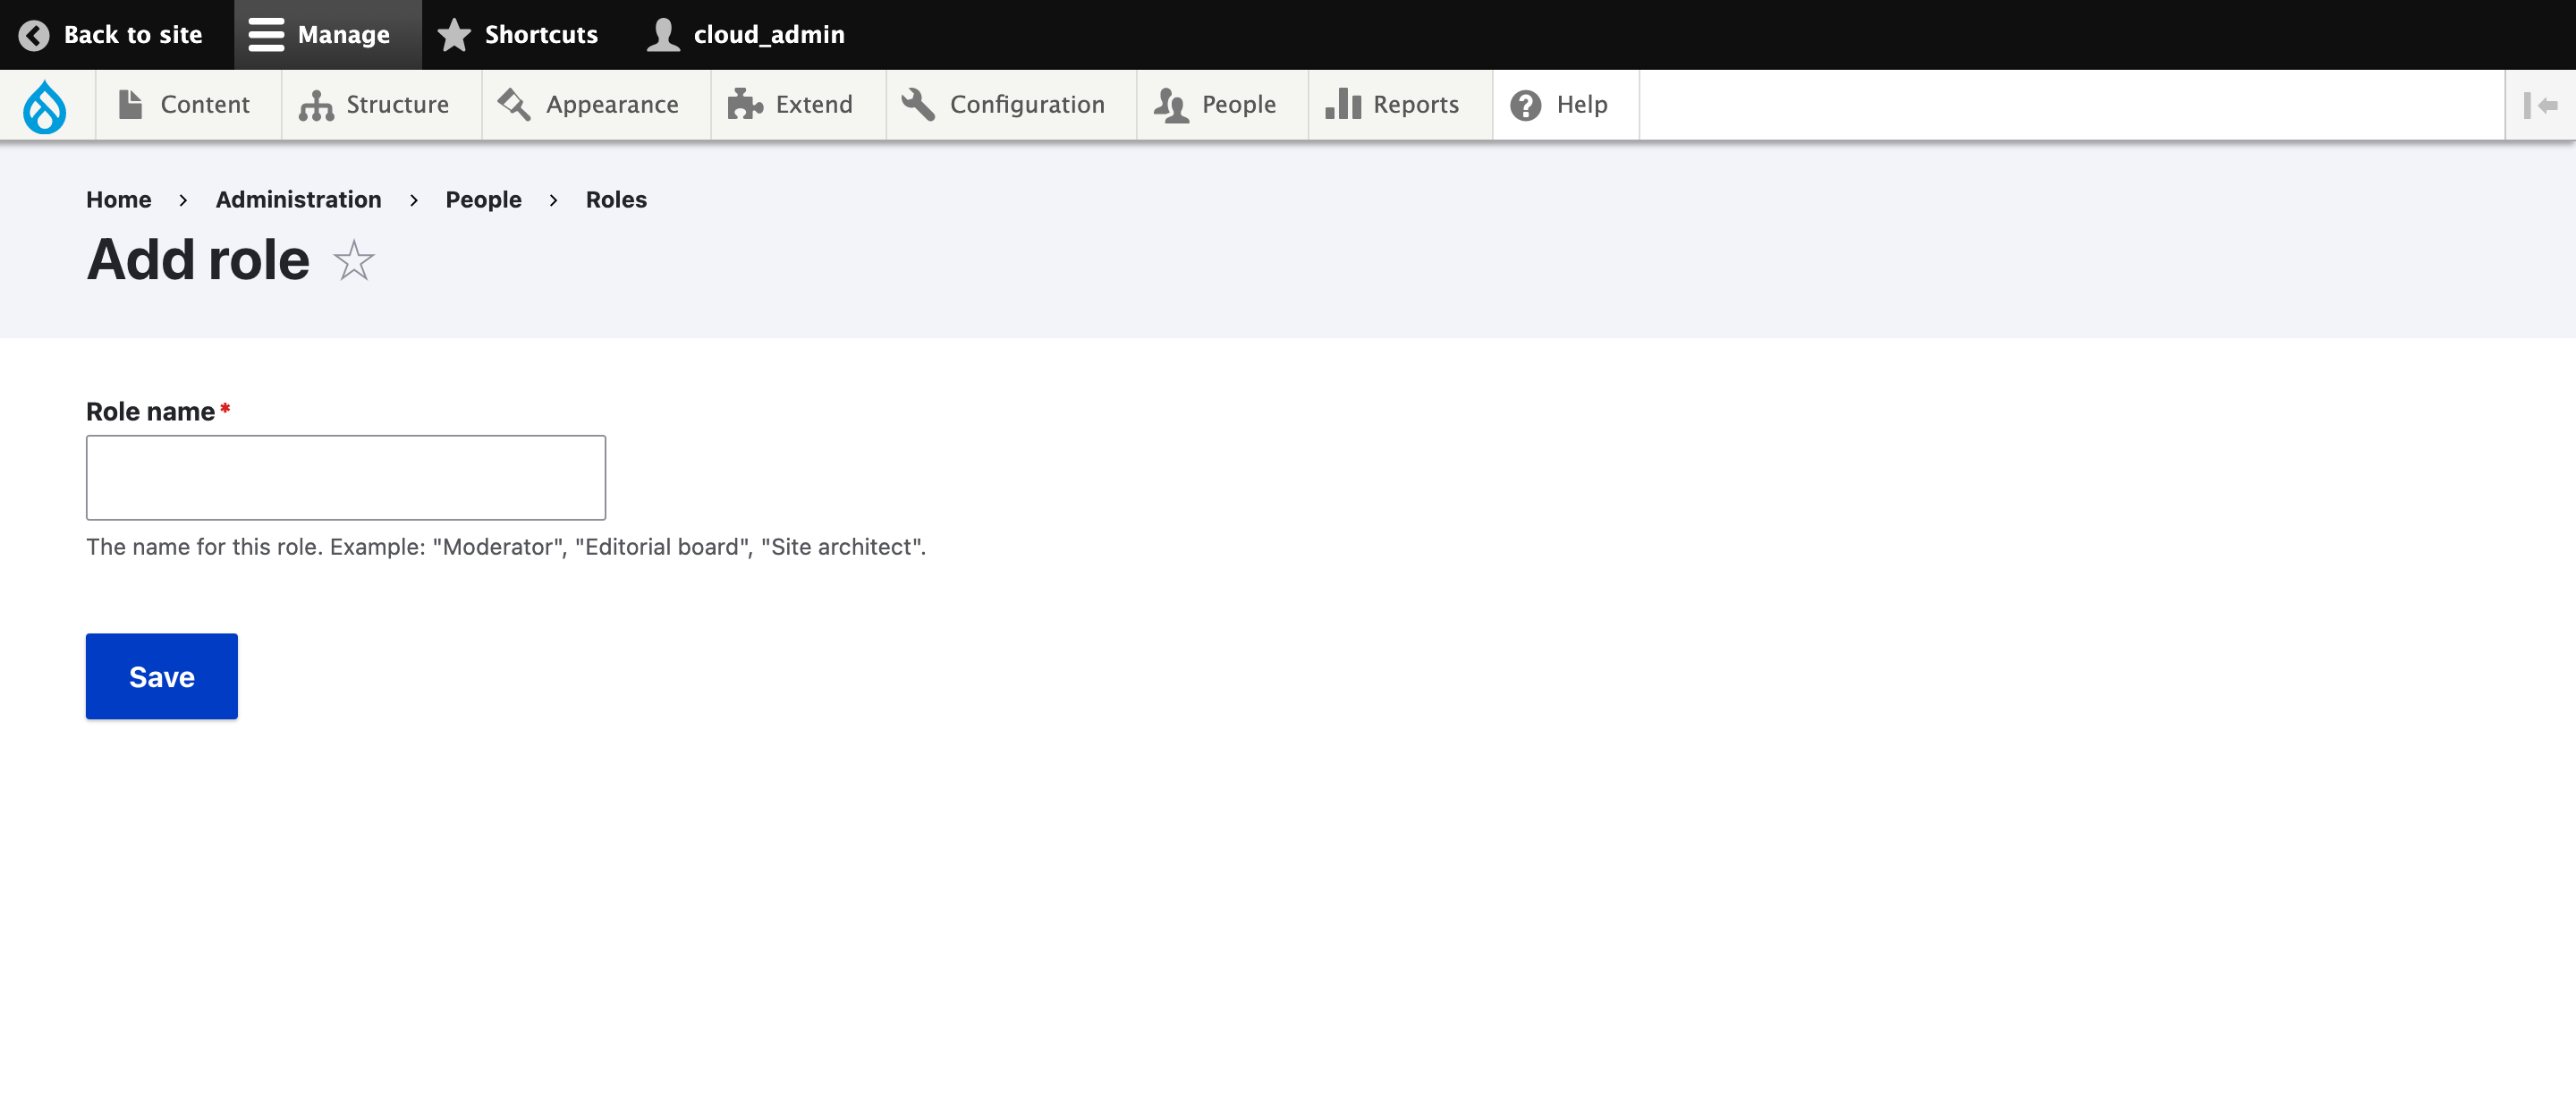Click the Administration breadcrumb link
The image size is (2576, 1113).
[298, 200]
